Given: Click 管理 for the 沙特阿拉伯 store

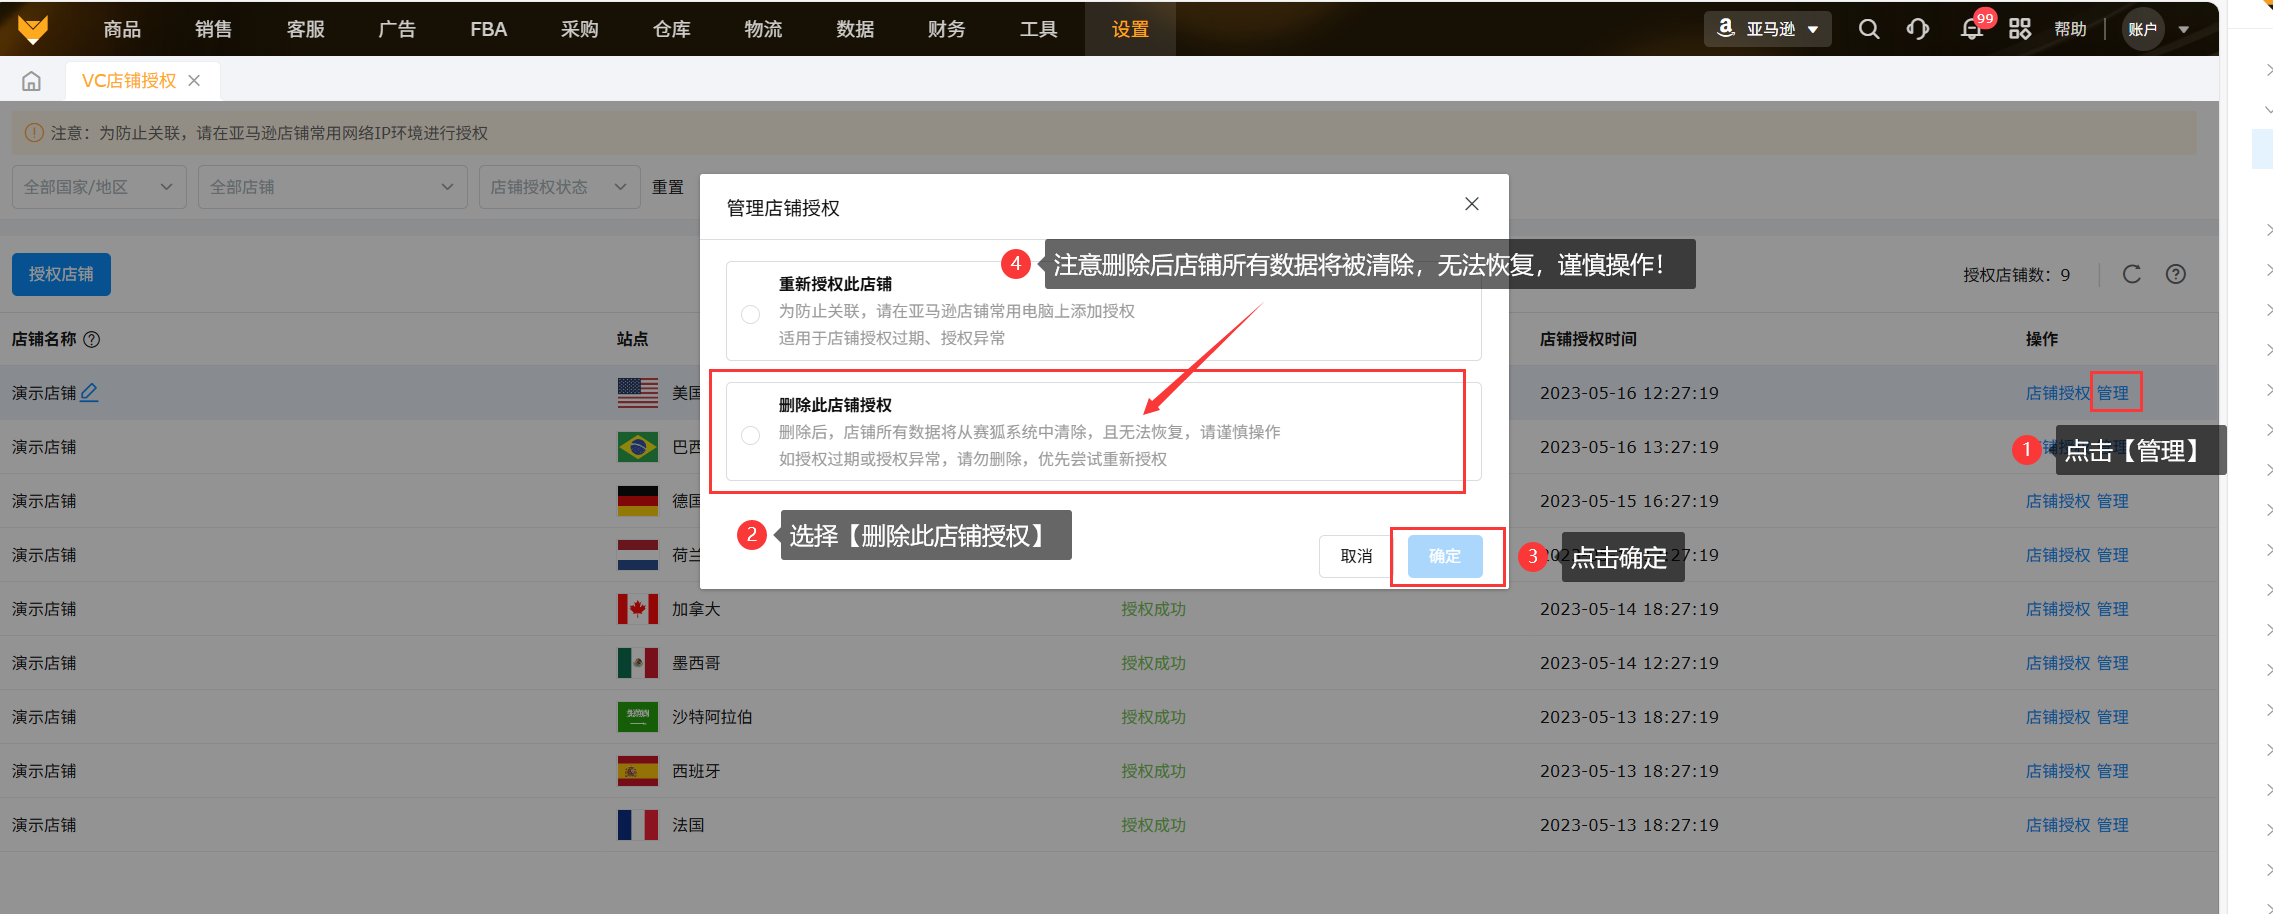Looking at the screenshot, I should pos(2113,717).
